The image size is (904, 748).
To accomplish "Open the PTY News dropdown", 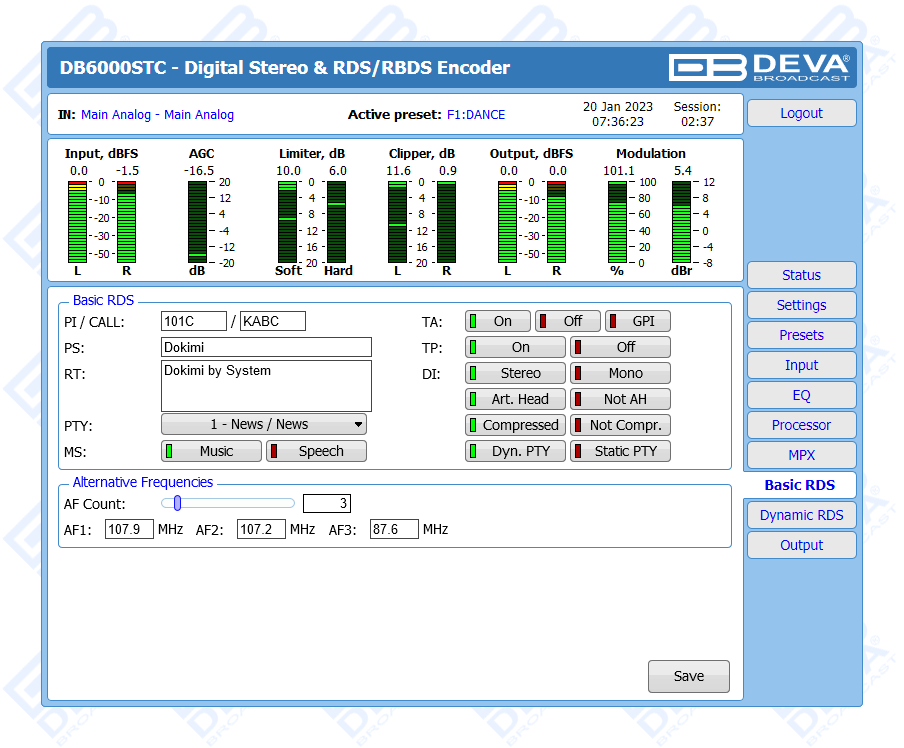I will point(264,424).
